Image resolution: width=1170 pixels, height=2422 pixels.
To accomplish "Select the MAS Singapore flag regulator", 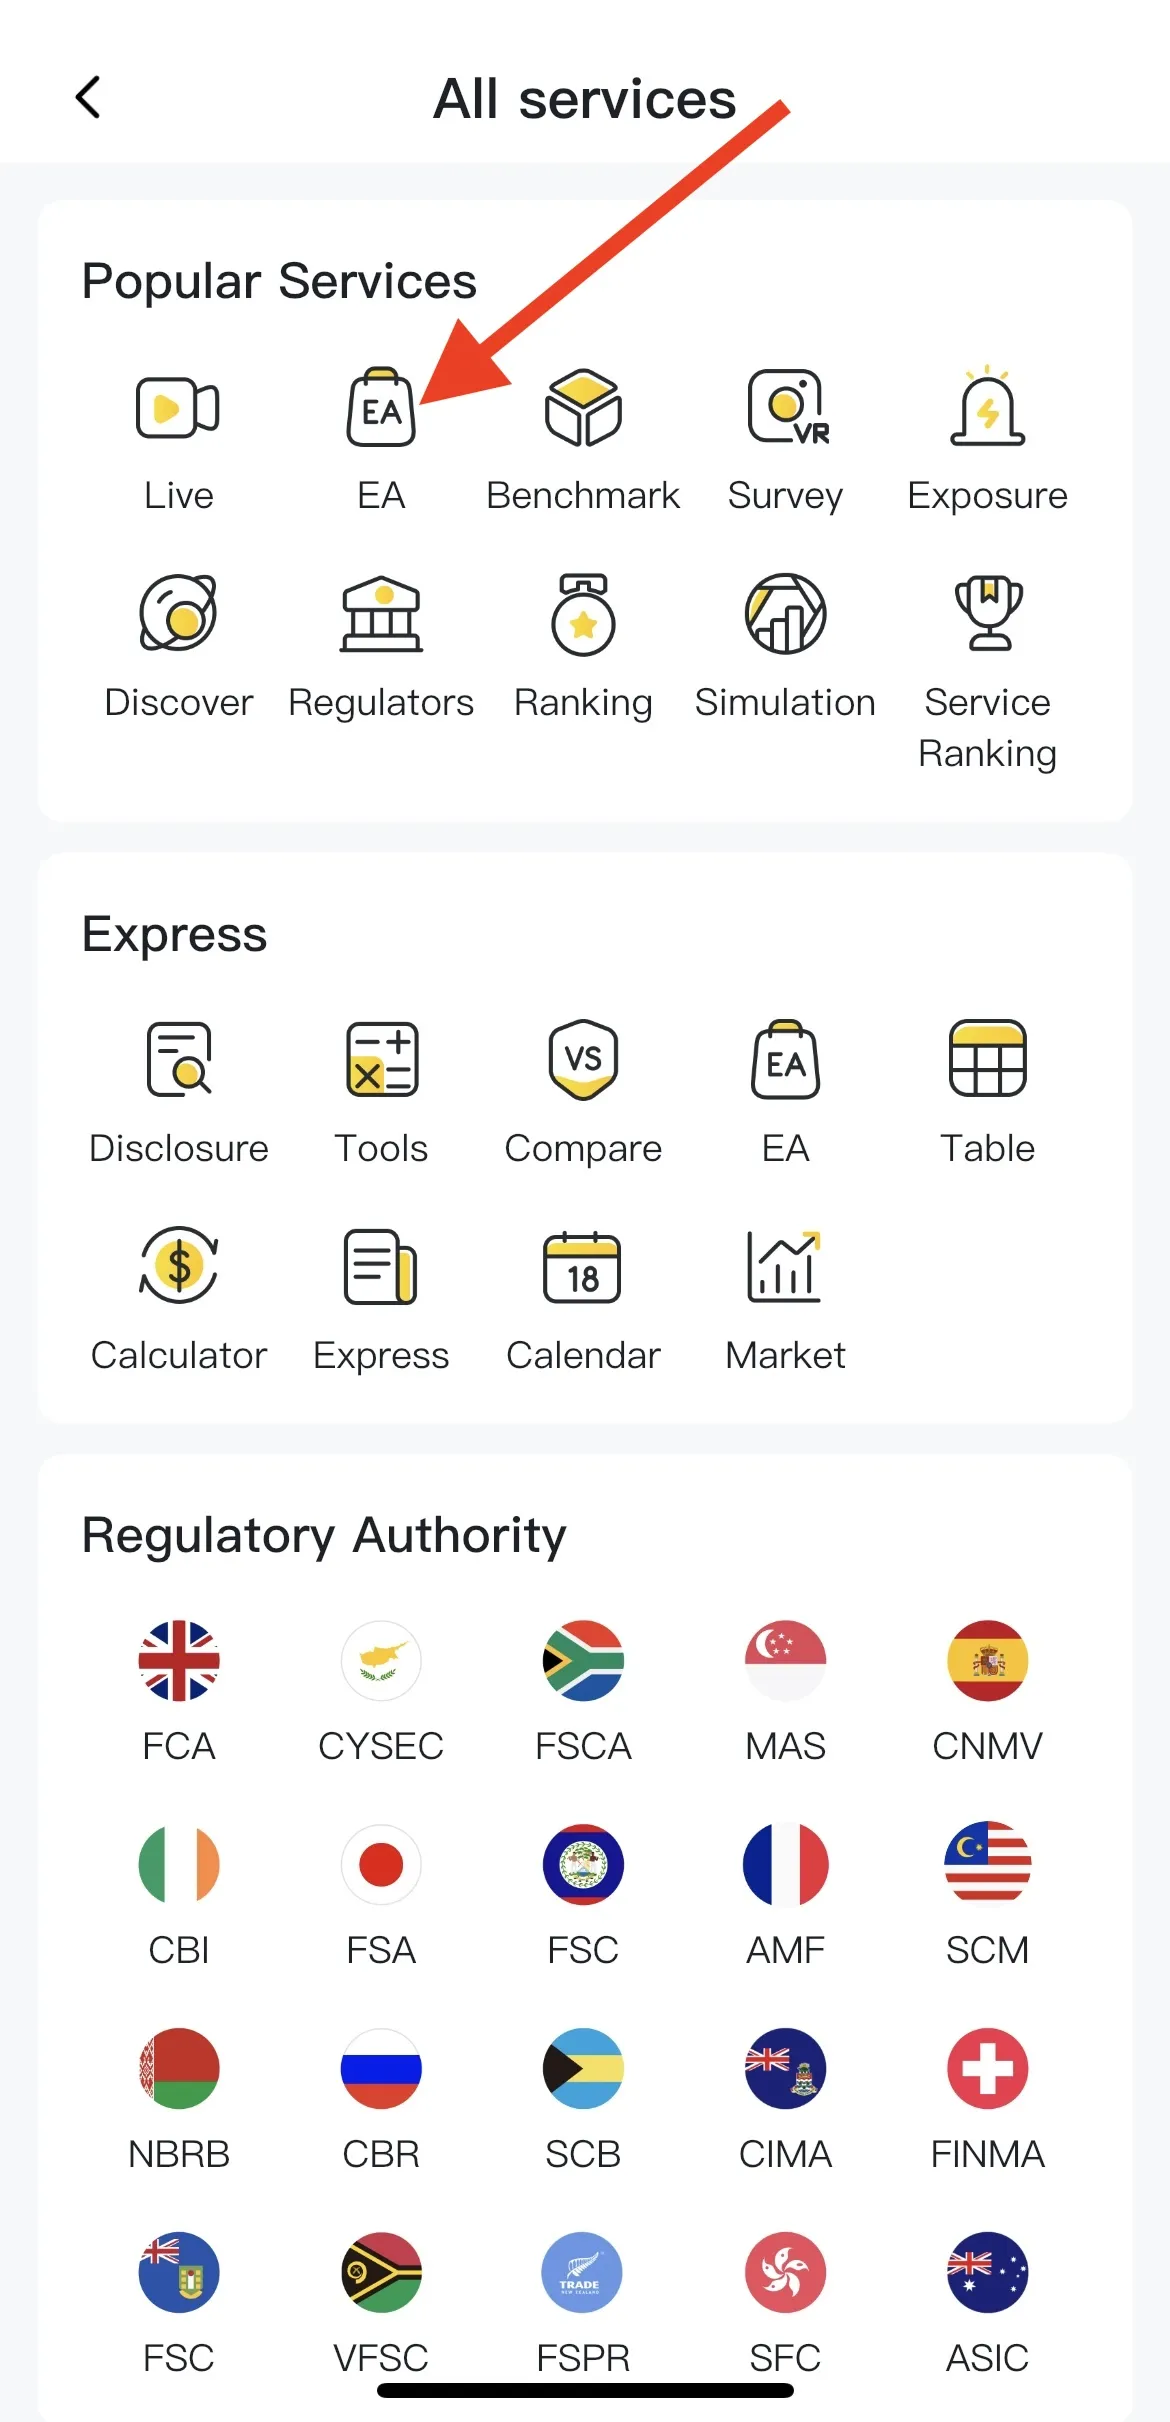I will point(785,1660).
